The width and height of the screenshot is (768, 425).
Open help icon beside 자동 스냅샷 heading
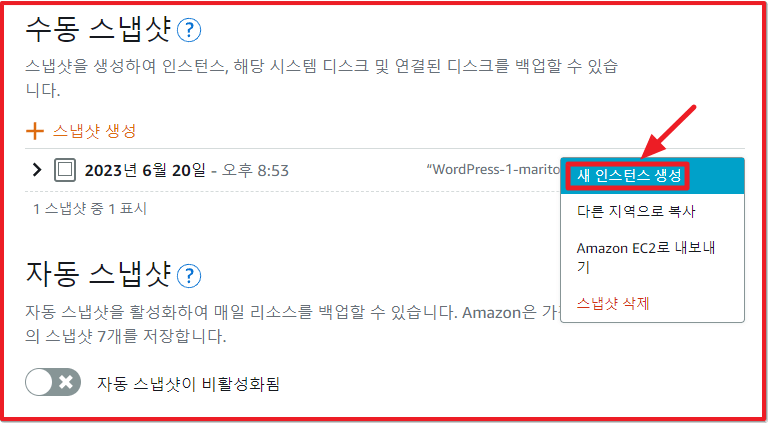189,276
